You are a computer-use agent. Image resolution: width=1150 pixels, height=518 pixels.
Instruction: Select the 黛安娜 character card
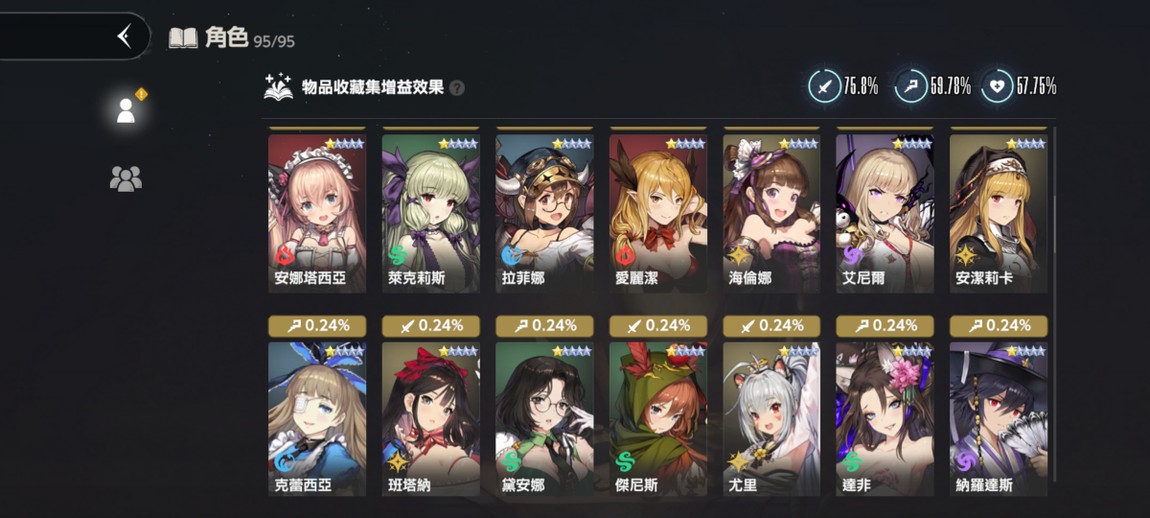coord(544,419)
